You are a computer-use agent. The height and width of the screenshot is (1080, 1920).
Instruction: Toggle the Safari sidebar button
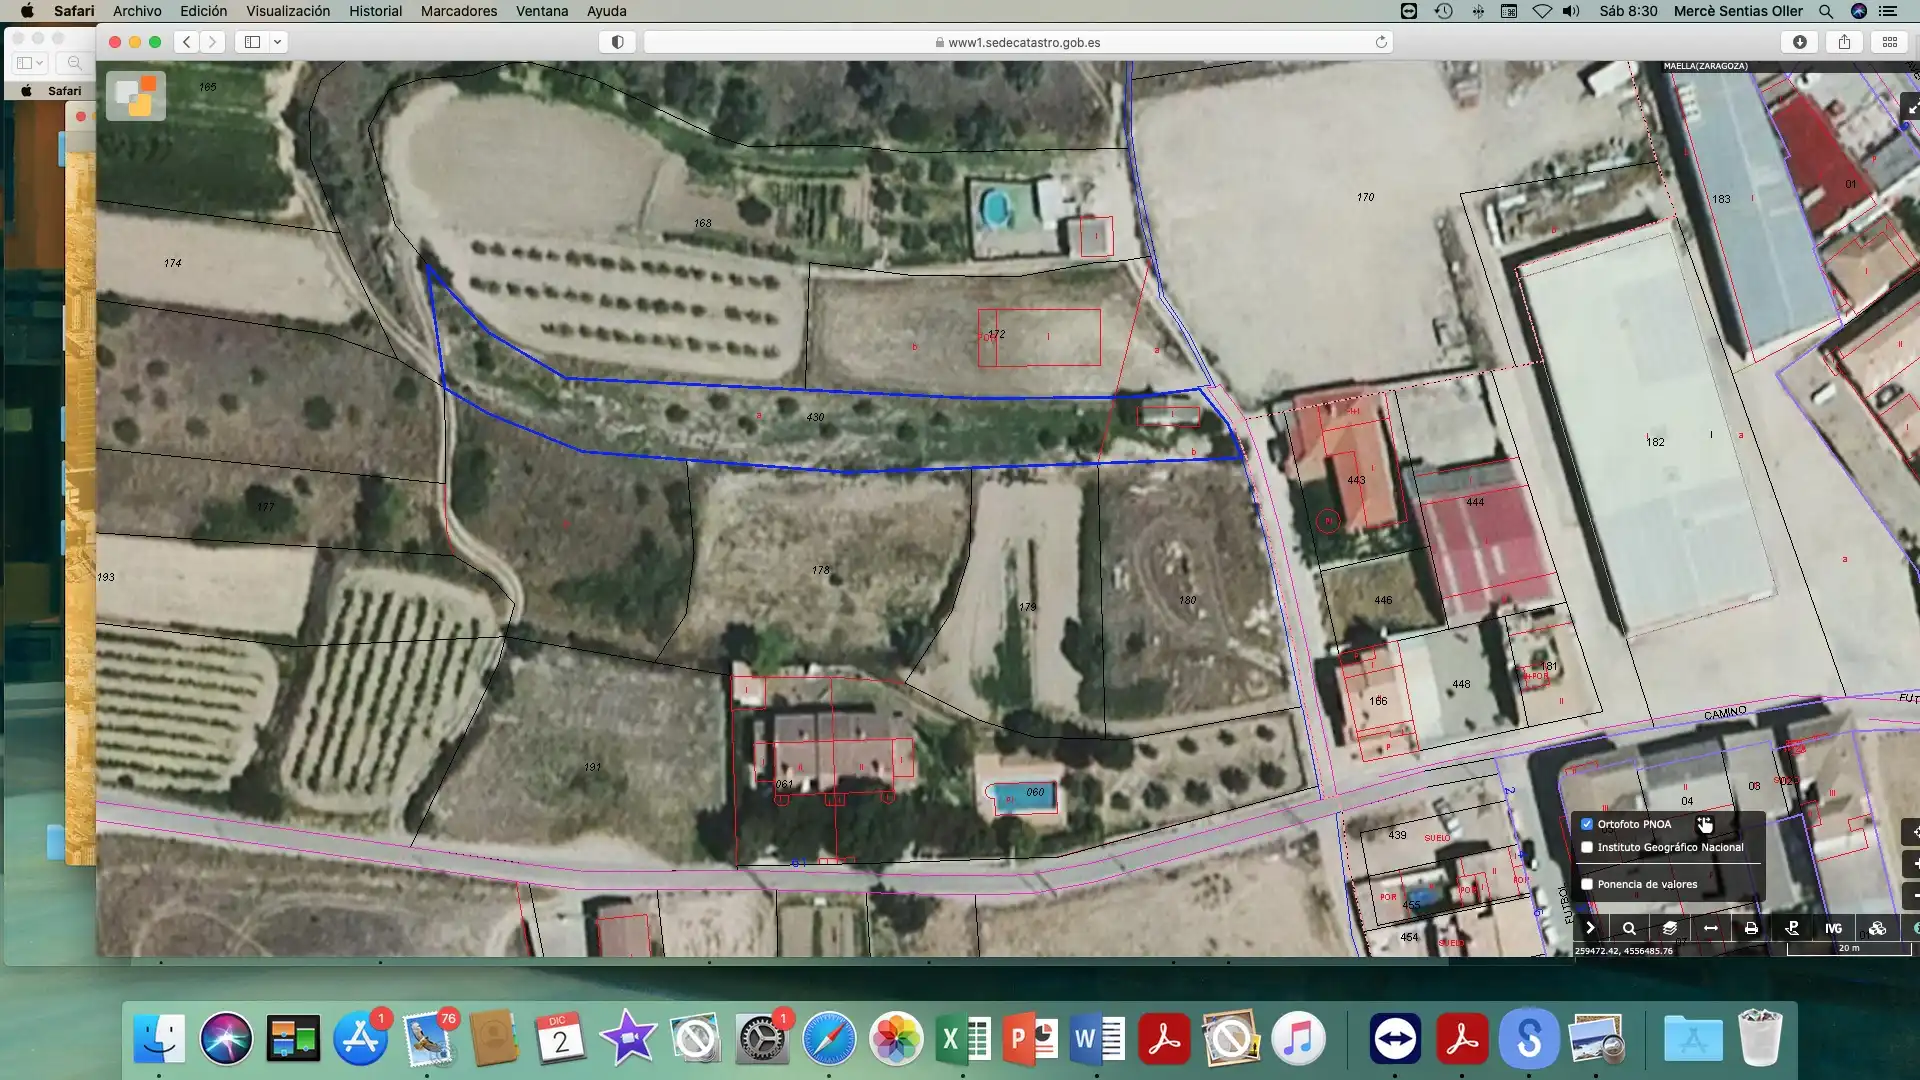(x=252, y=42)
